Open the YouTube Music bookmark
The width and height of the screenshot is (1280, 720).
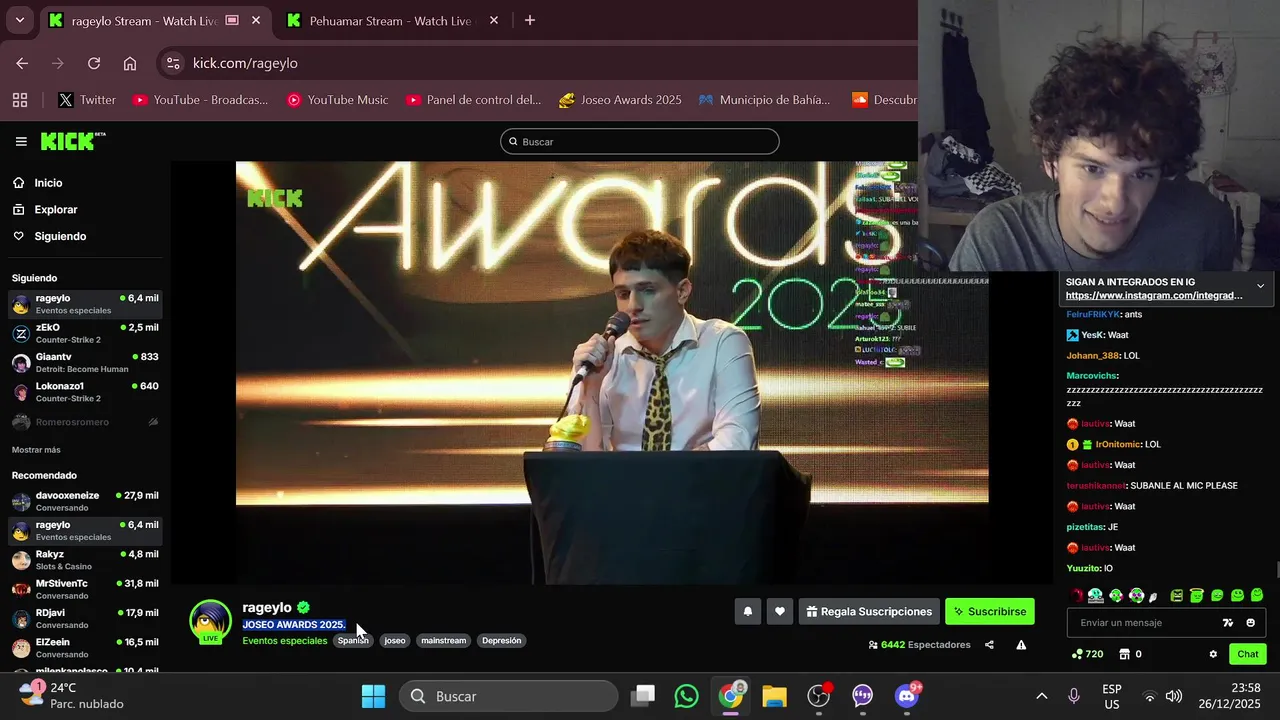(337, 100)
